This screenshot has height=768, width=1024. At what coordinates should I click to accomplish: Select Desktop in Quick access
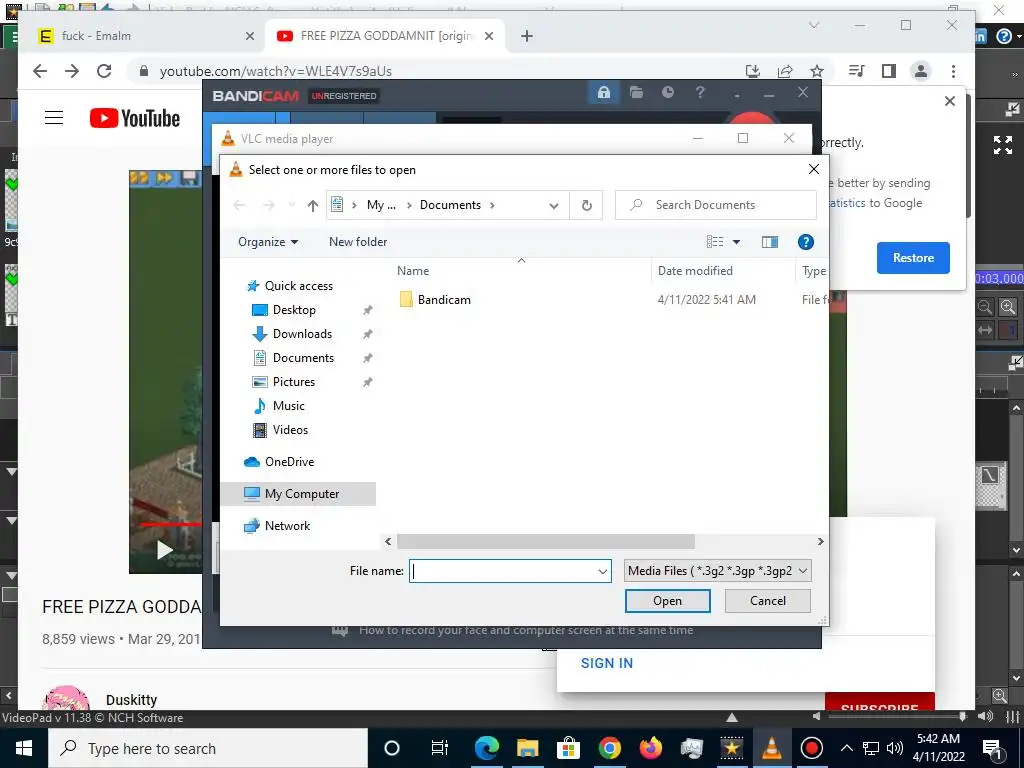pyautogui.click(x=294, y=310)
